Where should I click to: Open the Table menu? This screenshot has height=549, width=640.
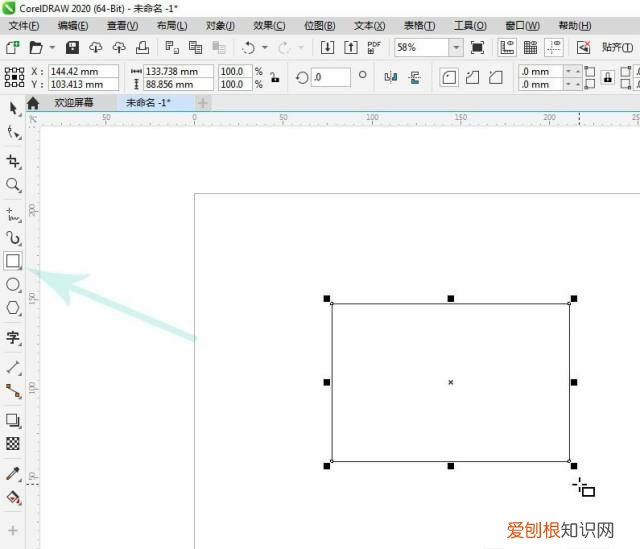[419, 26]
